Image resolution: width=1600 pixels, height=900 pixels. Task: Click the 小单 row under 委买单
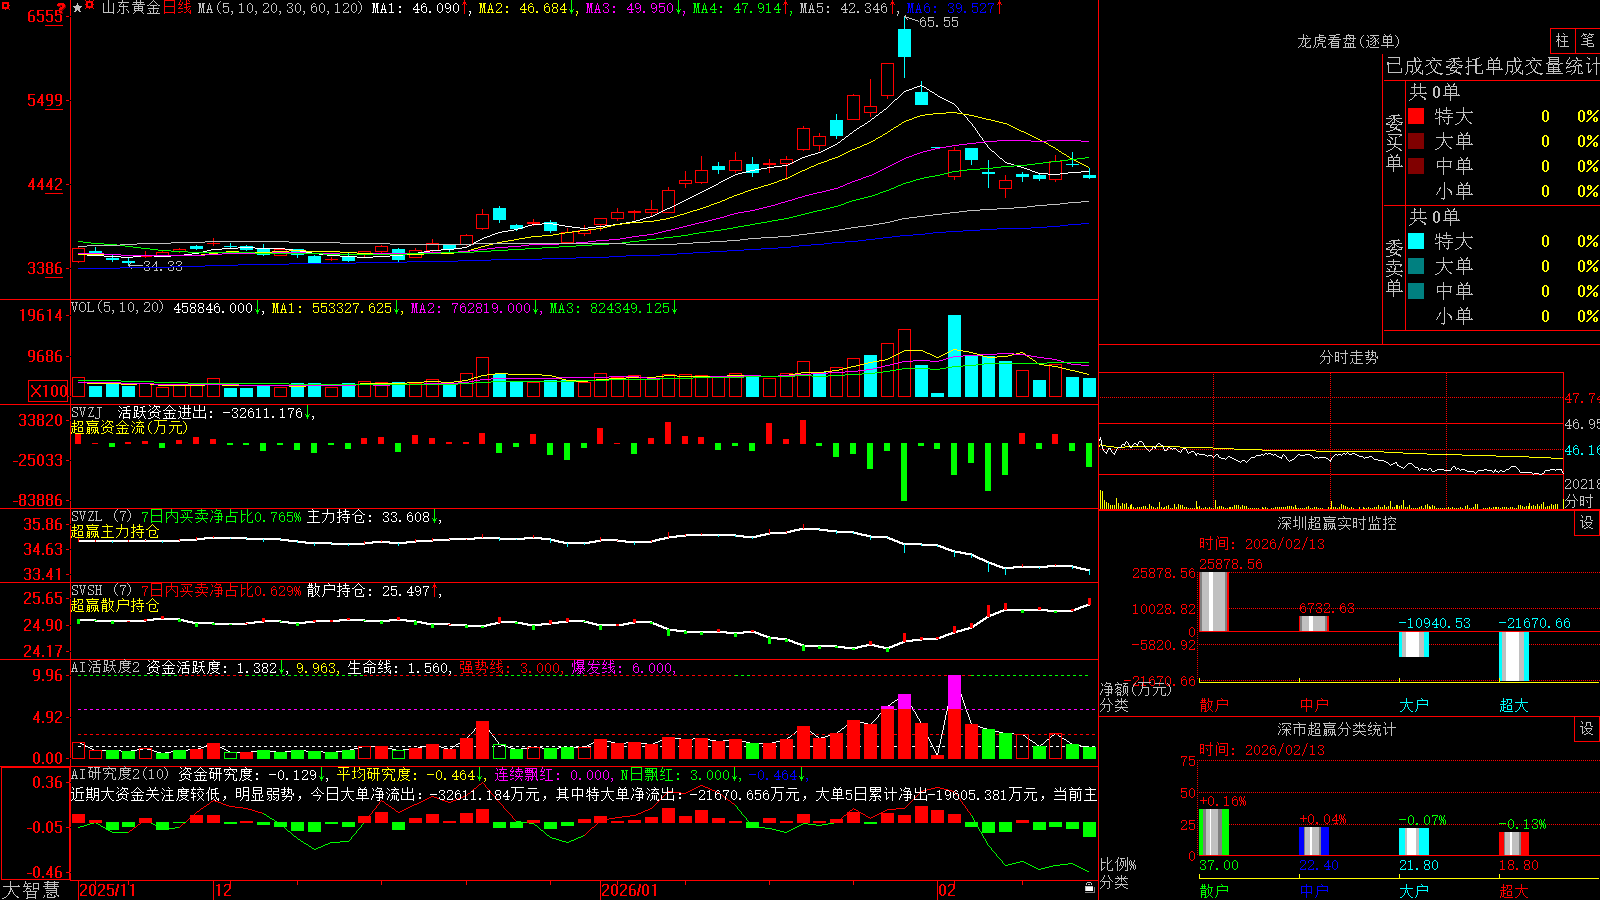point(1503,191)
